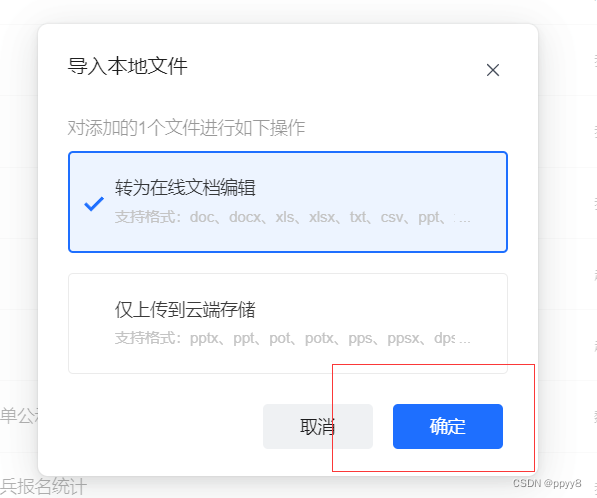The height and width of the screenshot is (498, 597).
Task: Click the 支持格式 label under 仅上传到云端存储
Action: point(145,338)
